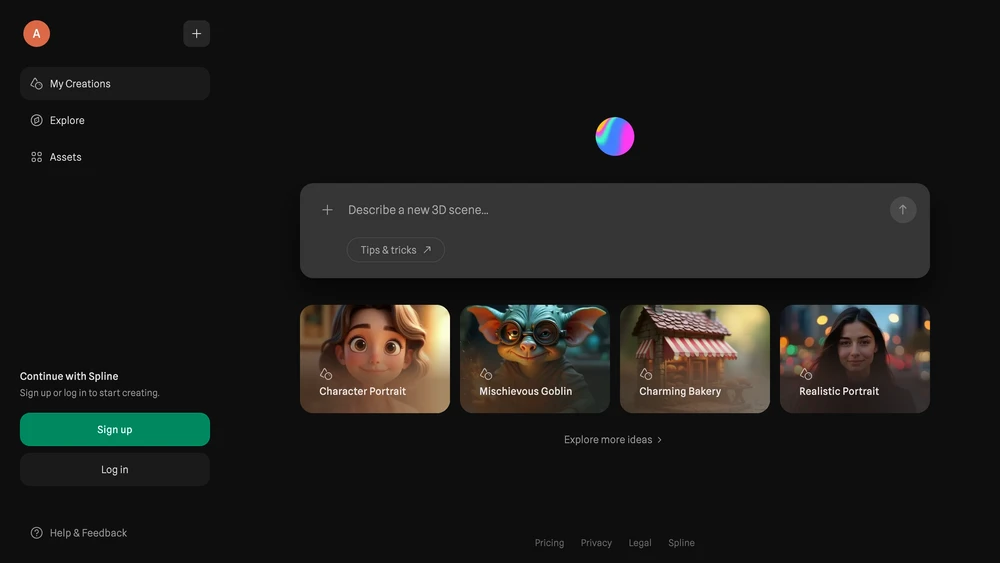This screenshot has width=1000, height=563.
Task: Submit the prompt with the up arrow button
Action: [902, 210]
